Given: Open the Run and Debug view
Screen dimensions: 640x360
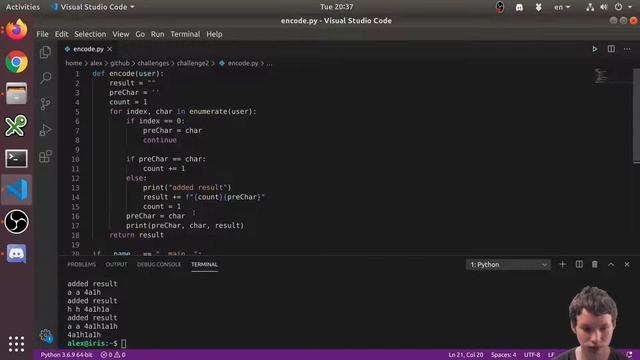Looking at the screenshot, I should point(45,130).
